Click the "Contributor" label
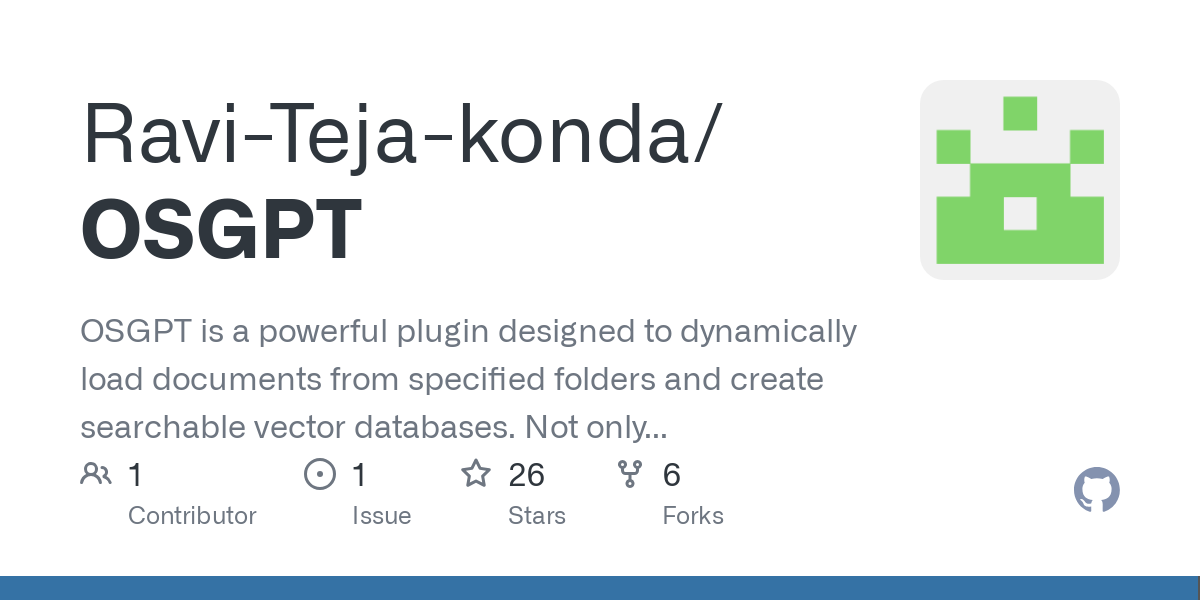The height and width of the screenshot is (600, 1200). [192, 516]
